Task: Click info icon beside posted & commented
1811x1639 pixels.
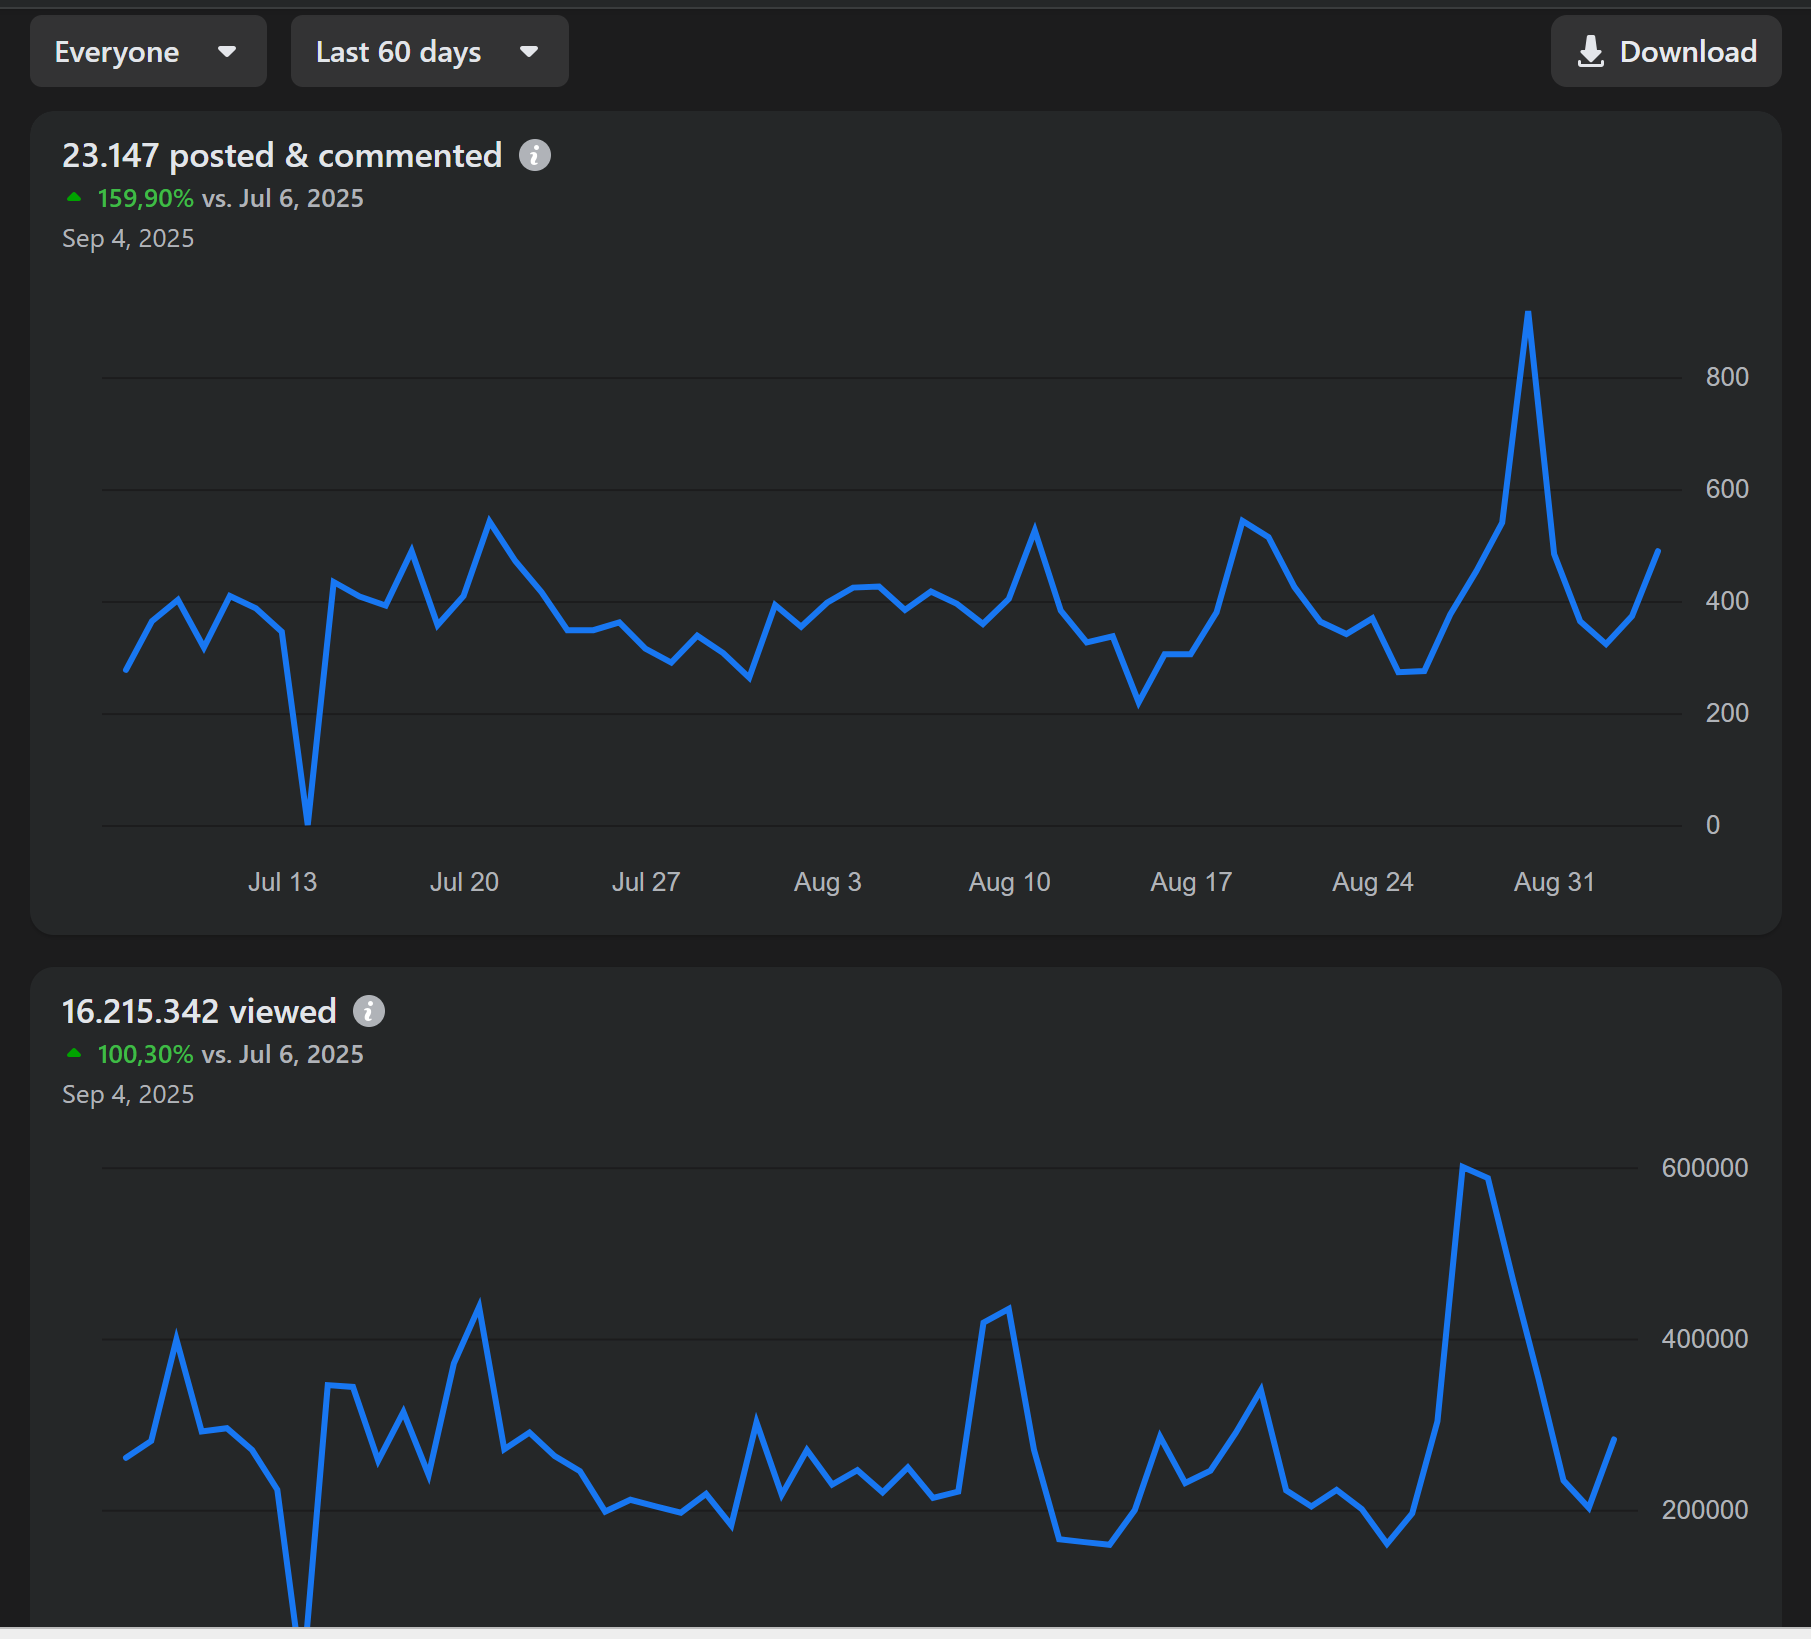Action: 535,156
